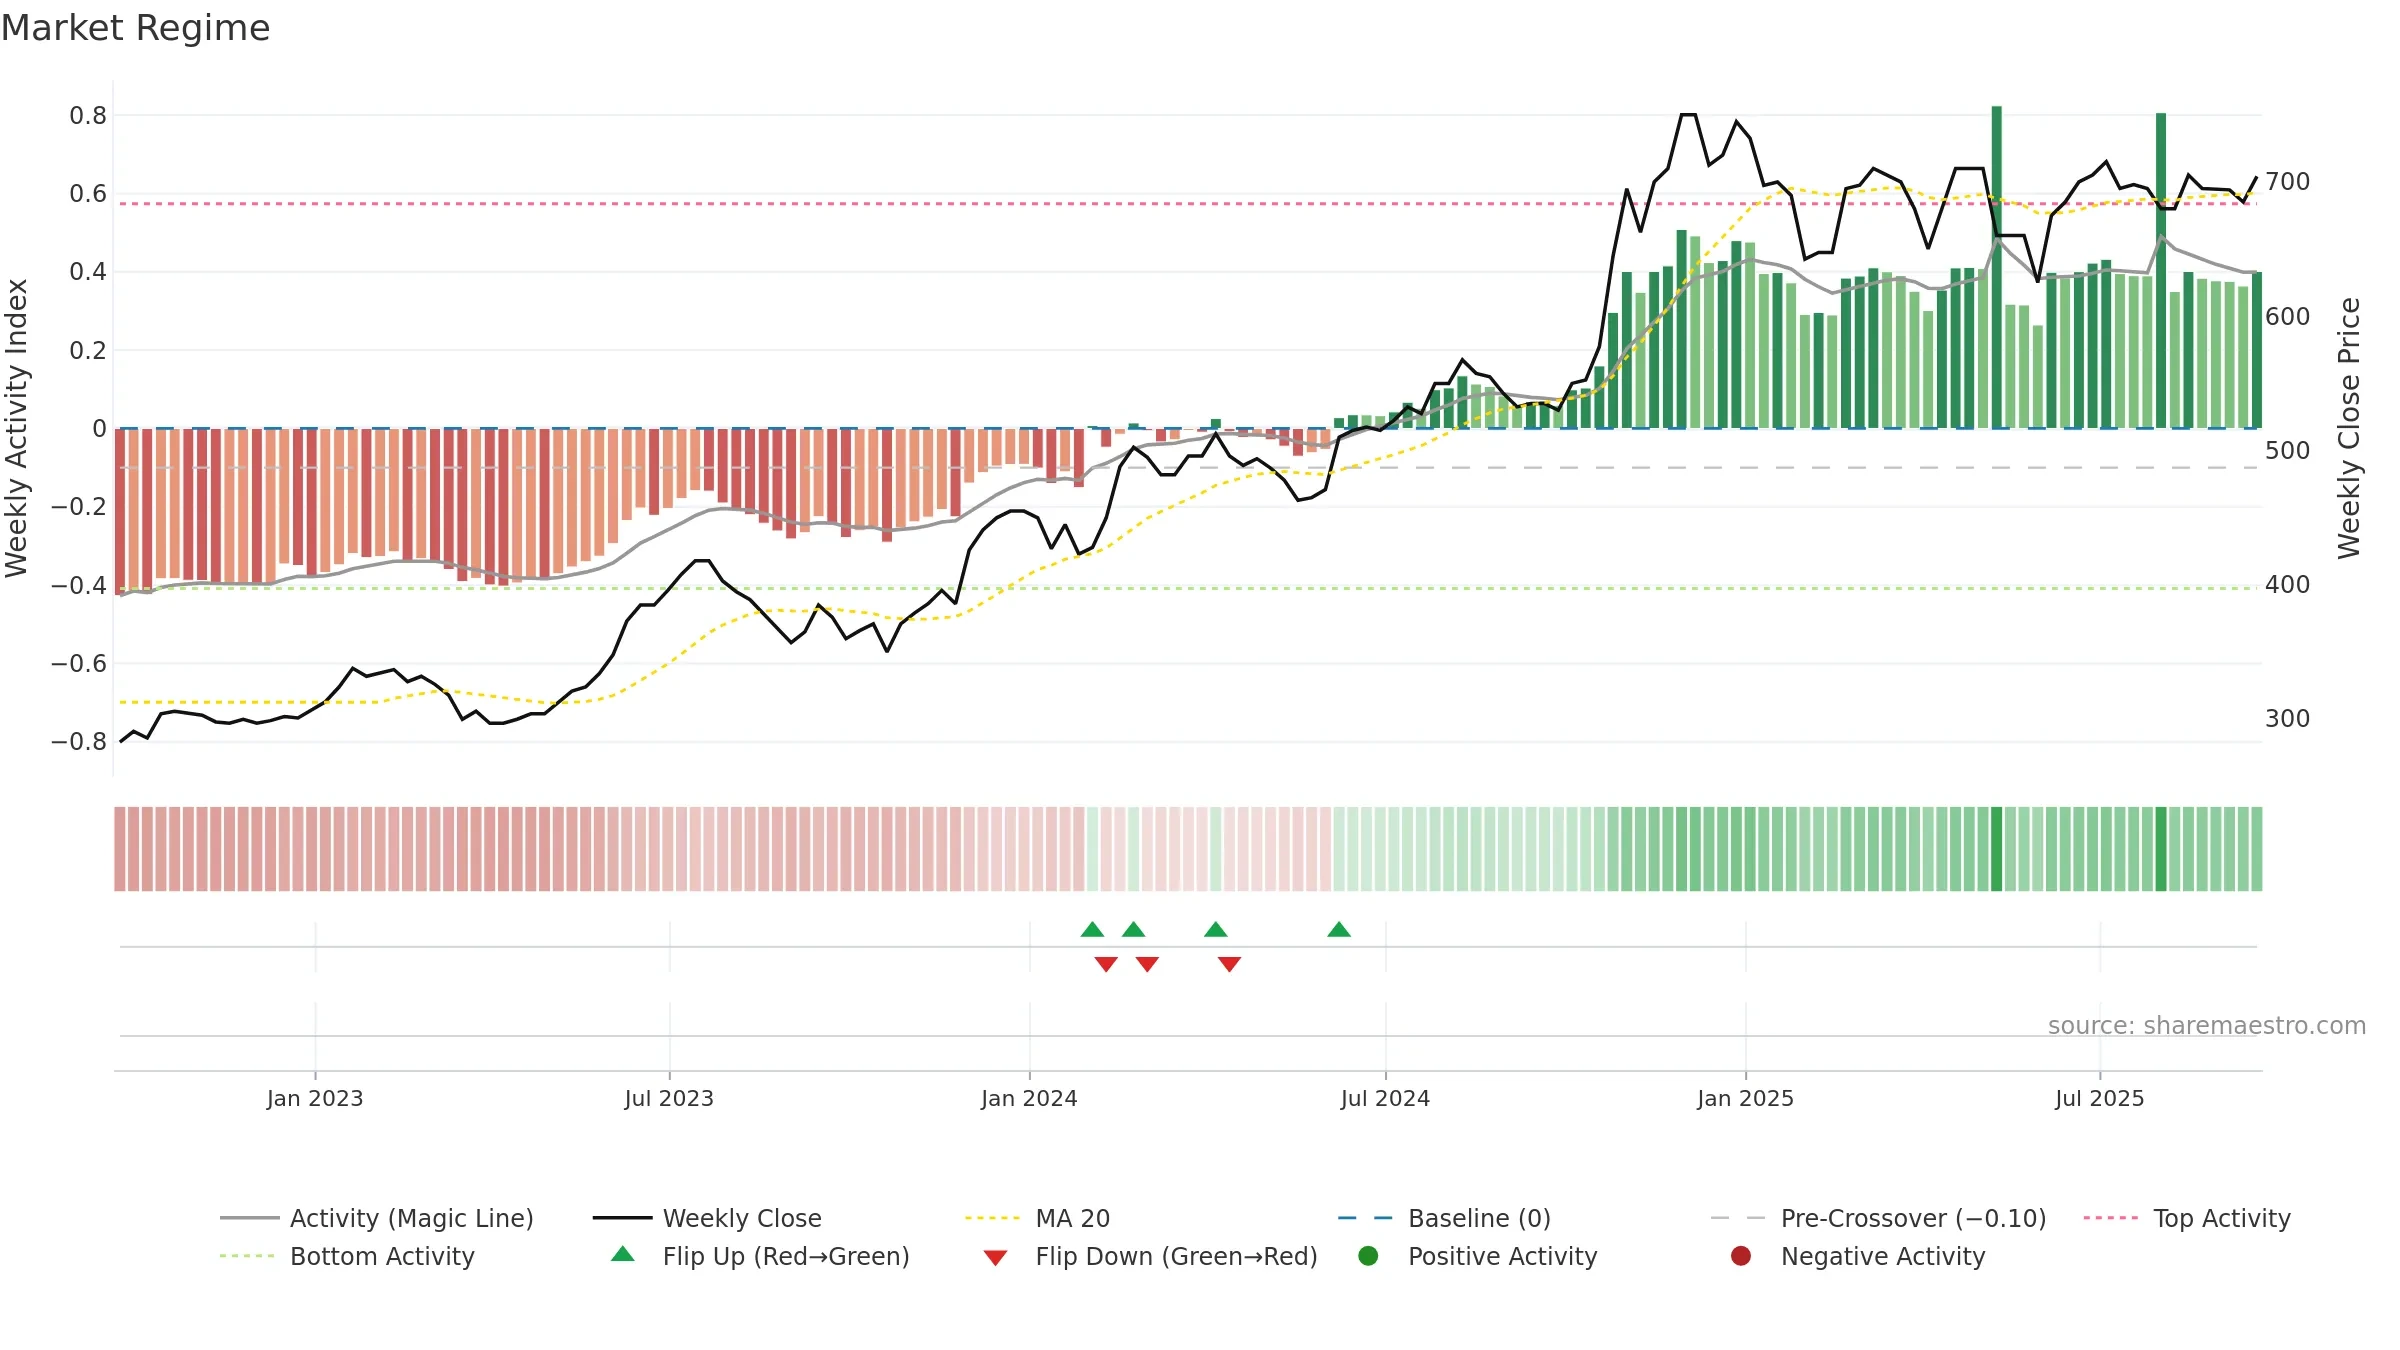
Task: Select the middle red flip-down triangle marker
Action: click(1147, 964)
